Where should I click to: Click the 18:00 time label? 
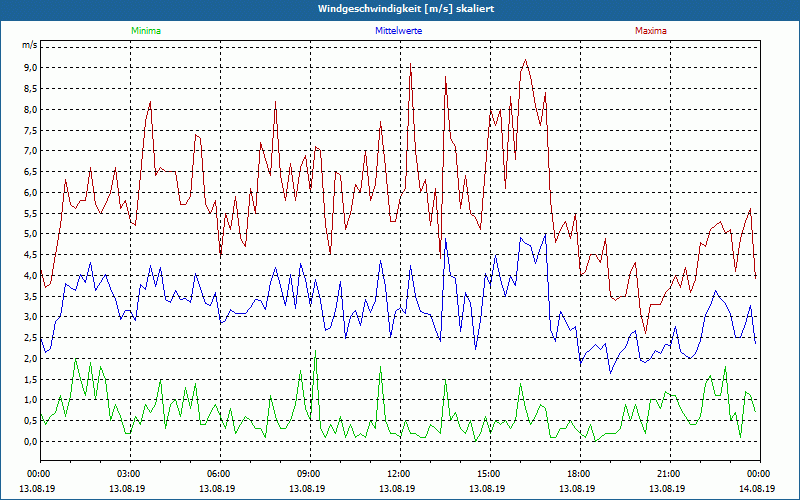click(578, 474)
